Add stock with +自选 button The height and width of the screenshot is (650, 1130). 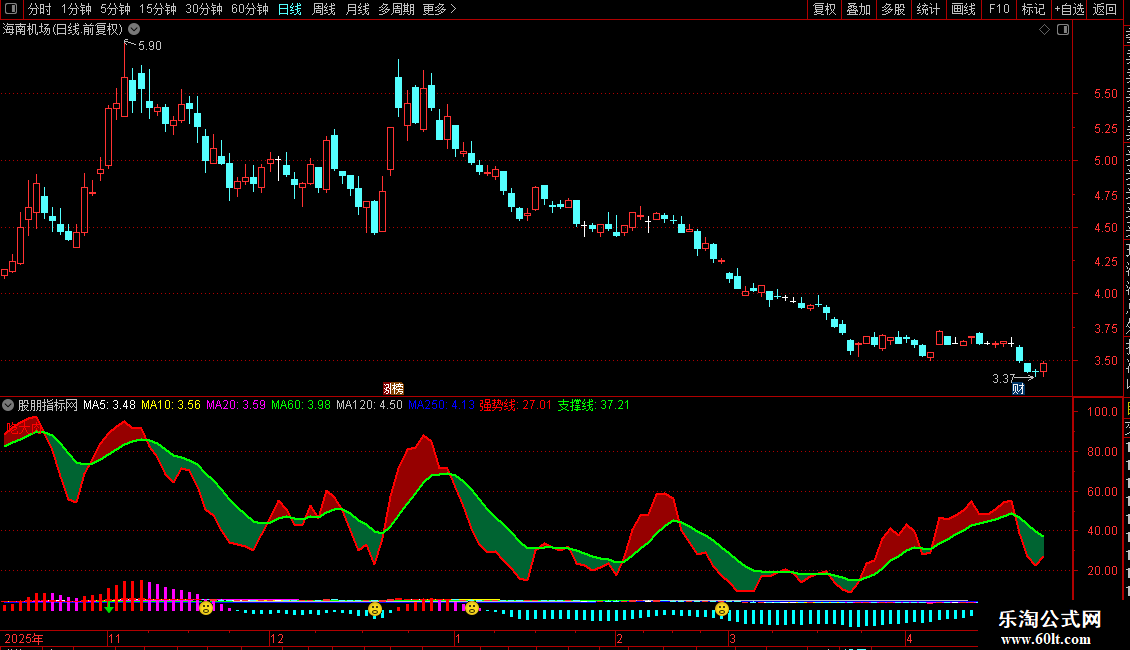1069,9
